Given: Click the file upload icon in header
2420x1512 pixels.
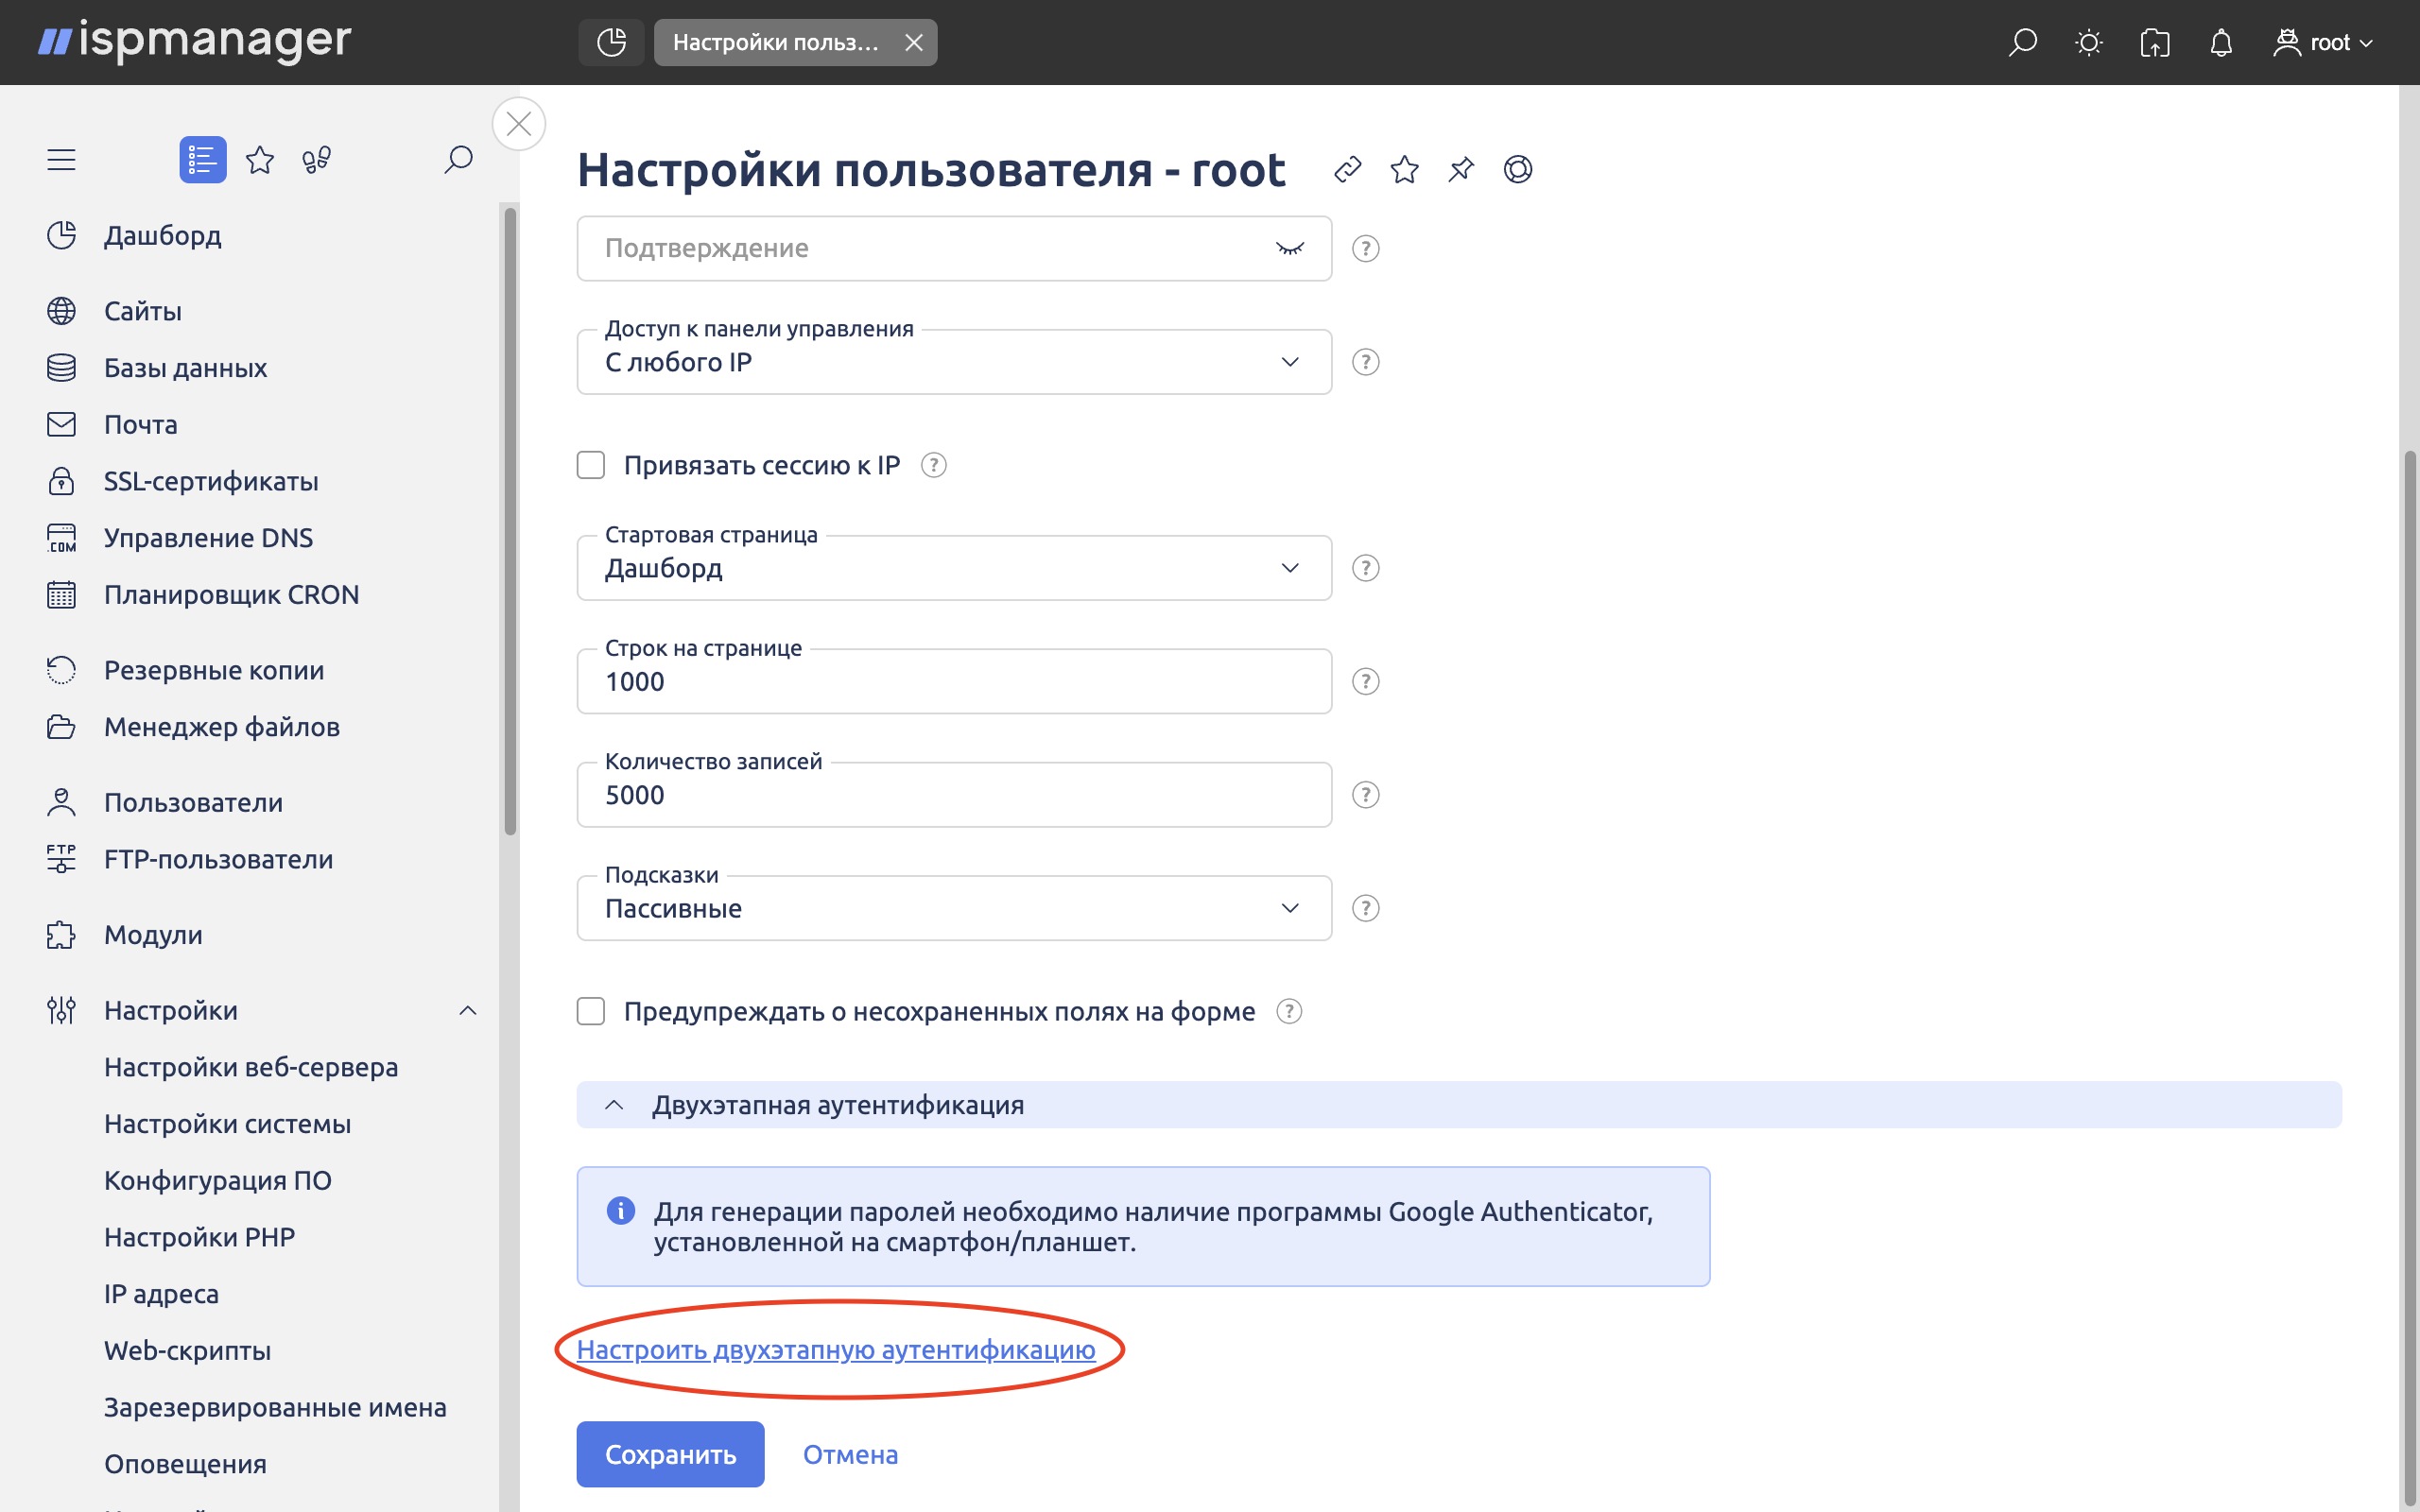Looking at the screenshot, I should (x=2155, y=42).
